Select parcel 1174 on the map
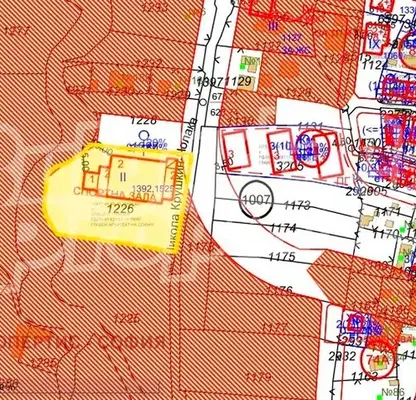Image resolution: width=416 pixels, height=400 pixels. (283, 228)
